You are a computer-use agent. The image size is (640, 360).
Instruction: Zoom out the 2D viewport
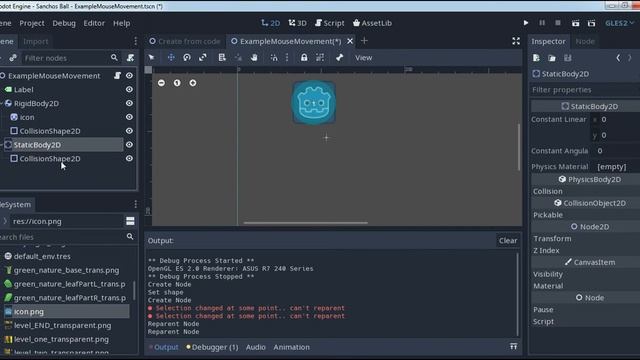tap(161, 83)
